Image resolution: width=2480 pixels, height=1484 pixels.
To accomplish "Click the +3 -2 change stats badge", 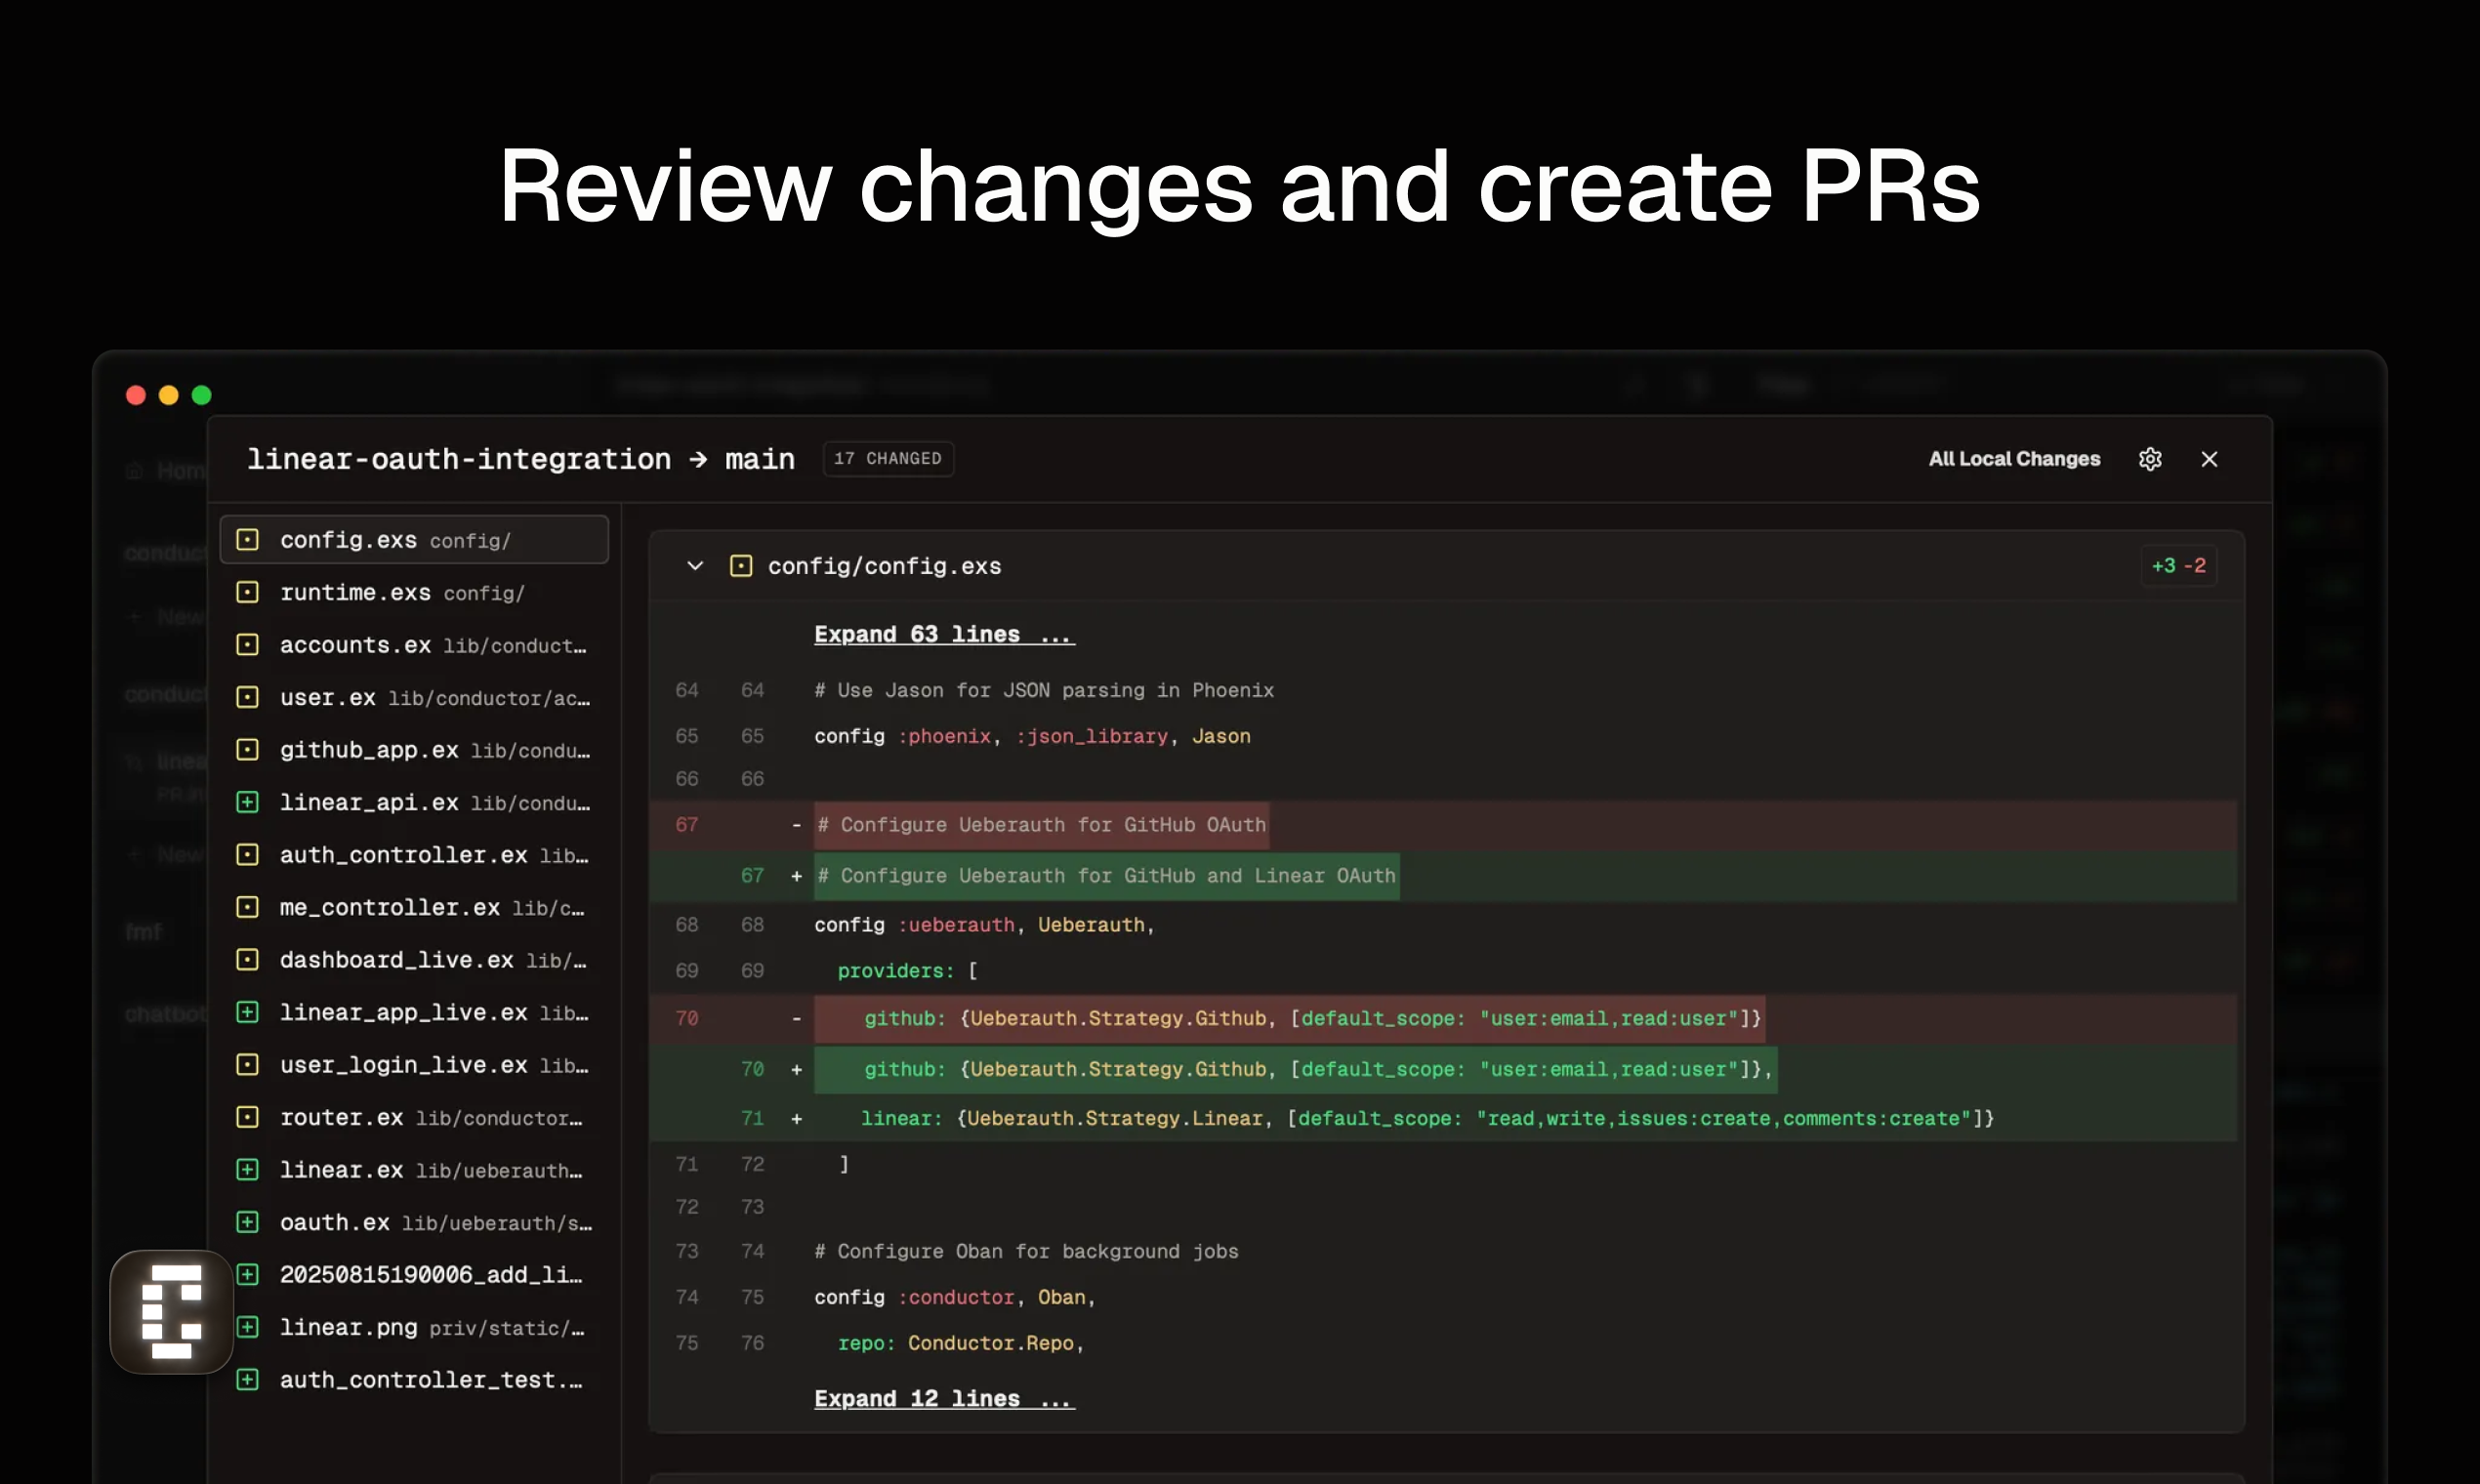I will tap(2178, 566).
